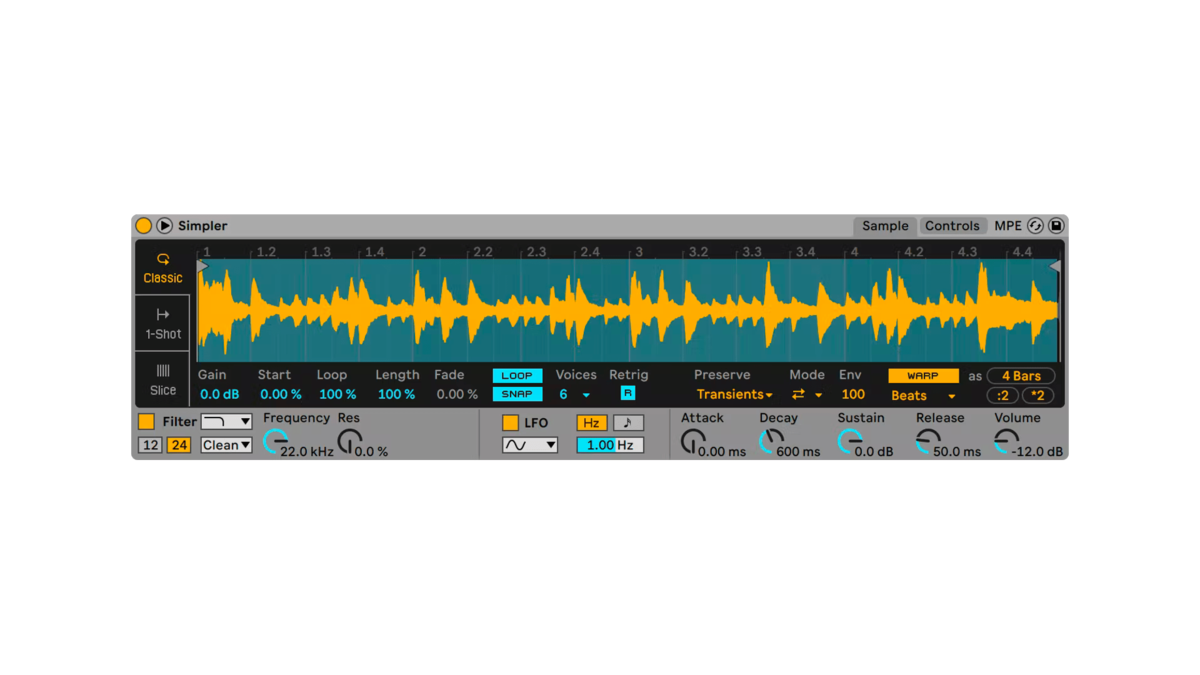Click the ruler label 2.2

tap(482, 252)
